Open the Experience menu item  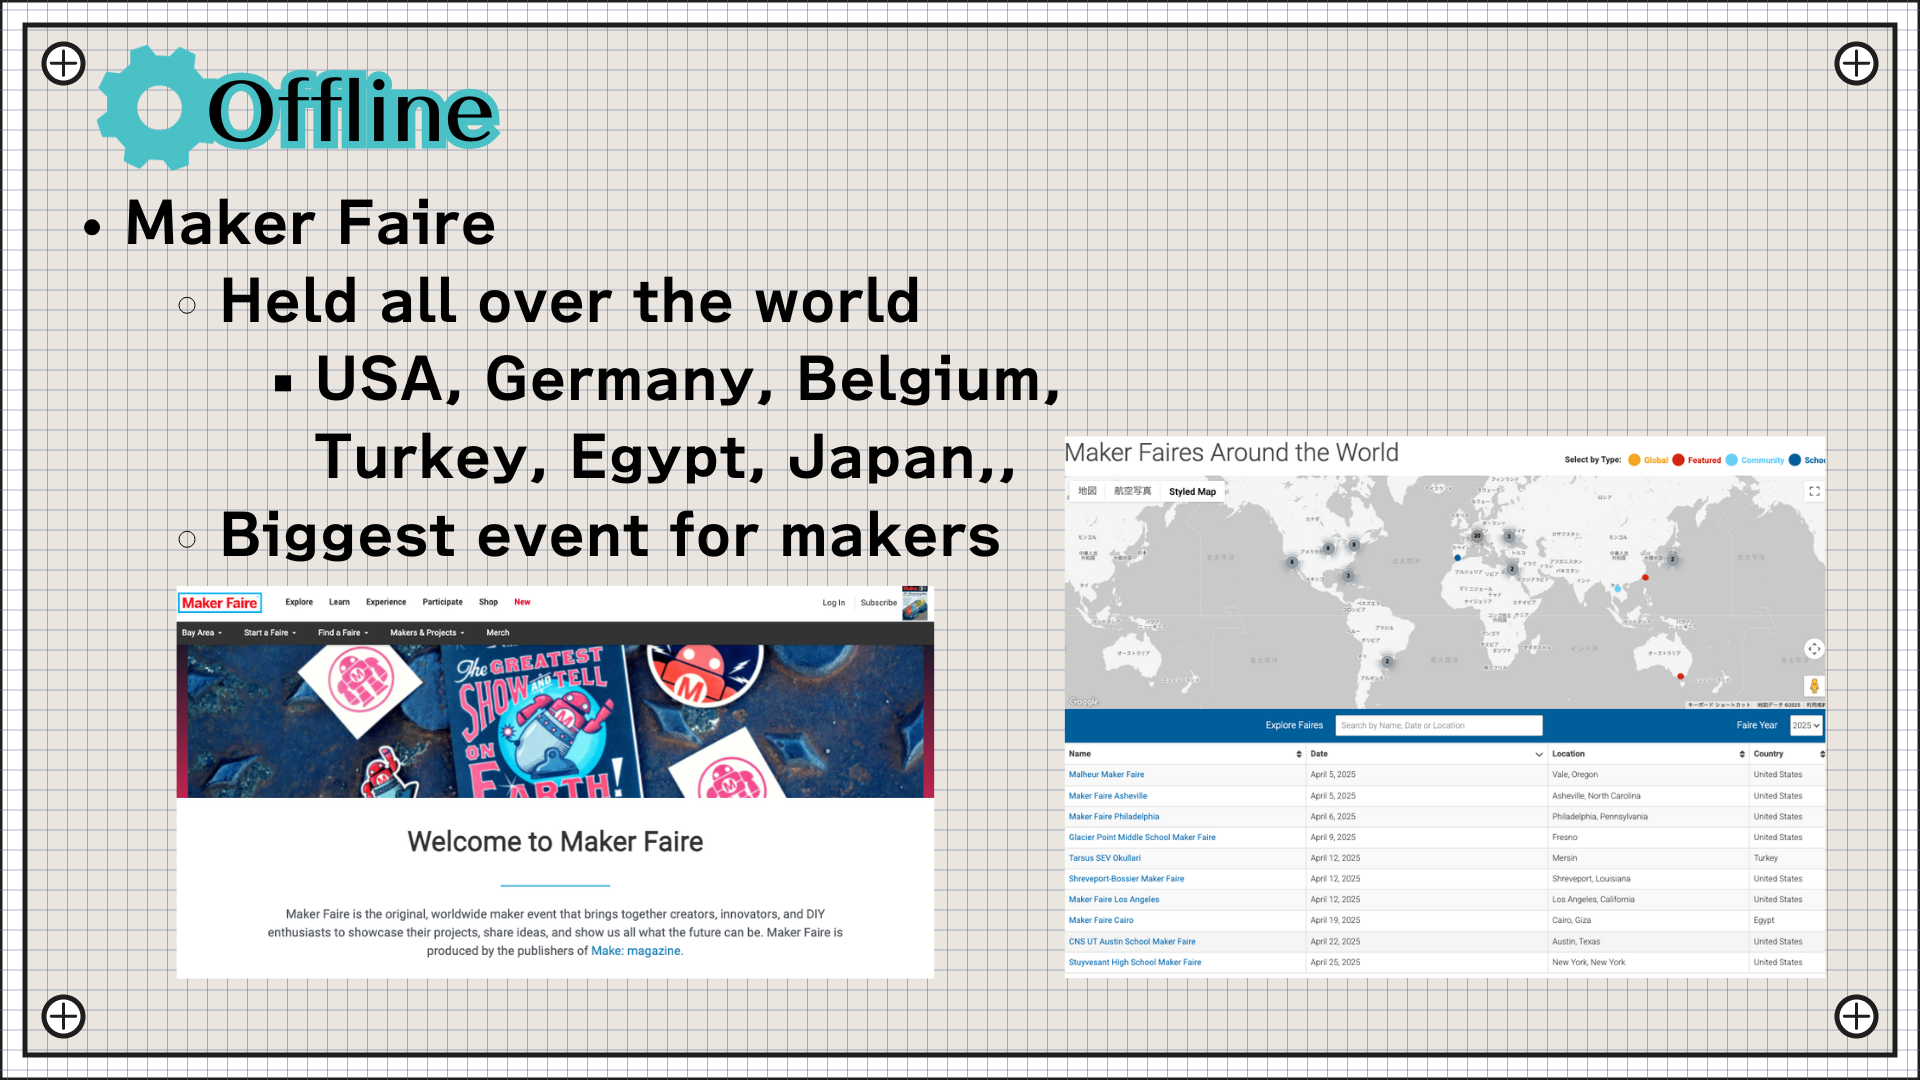(386, 602)
